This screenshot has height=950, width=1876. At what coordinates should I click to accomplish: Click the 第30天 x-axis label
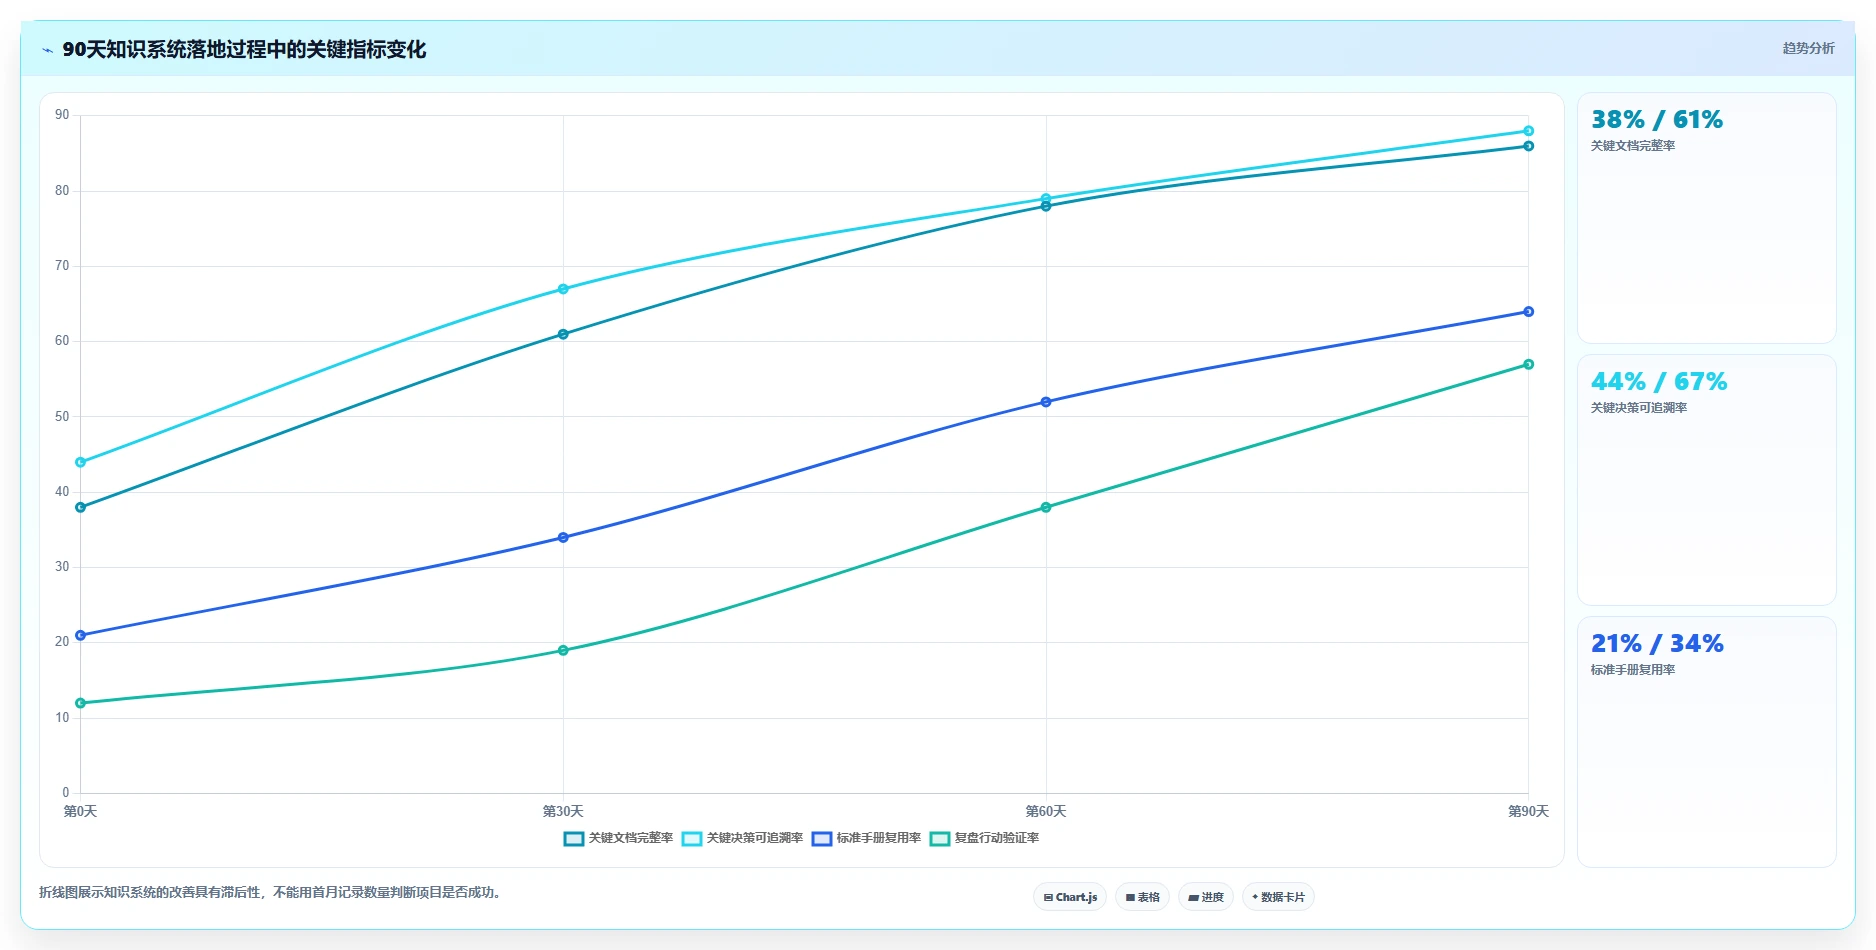coord(563,812)
